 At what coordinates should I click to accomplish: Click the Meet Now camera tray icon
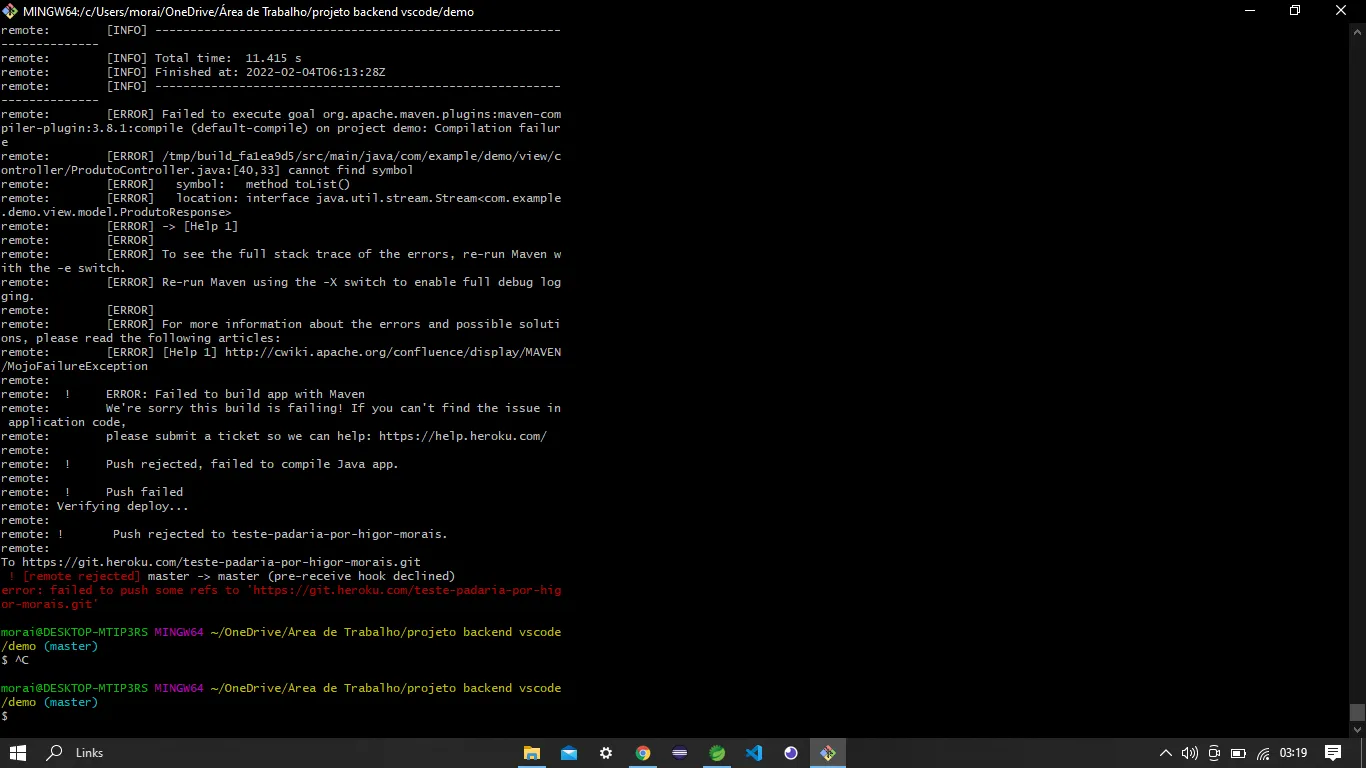(1214, 753)
